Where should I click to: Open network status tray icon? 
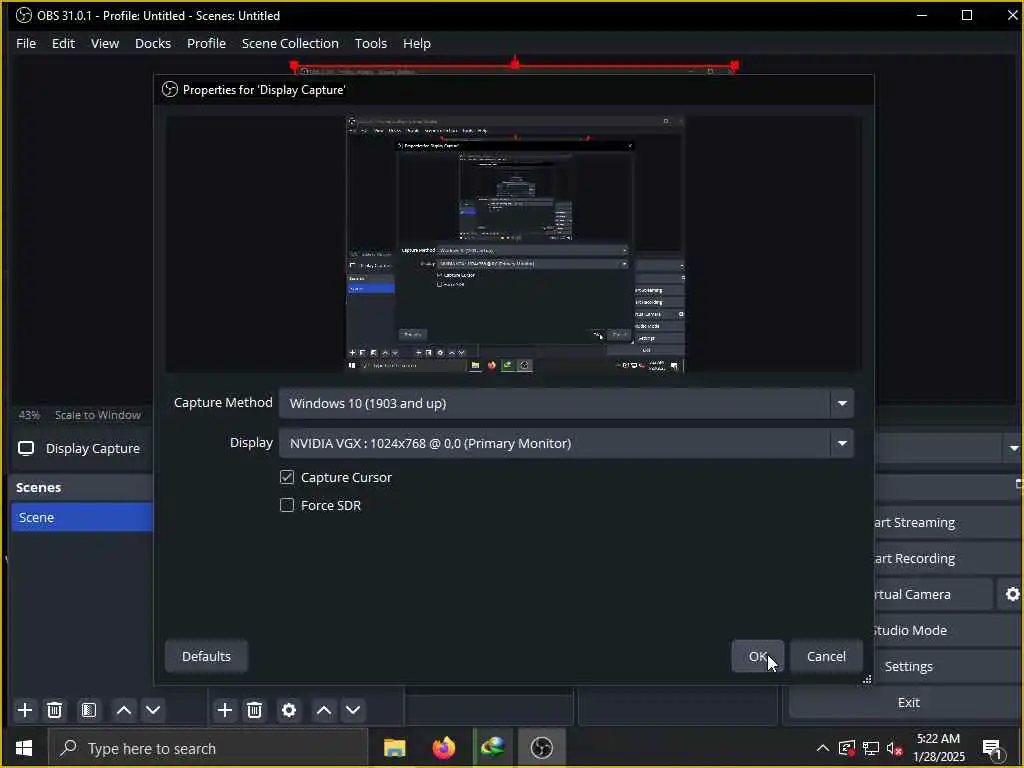pyautogui.click(x=871, y=748)
